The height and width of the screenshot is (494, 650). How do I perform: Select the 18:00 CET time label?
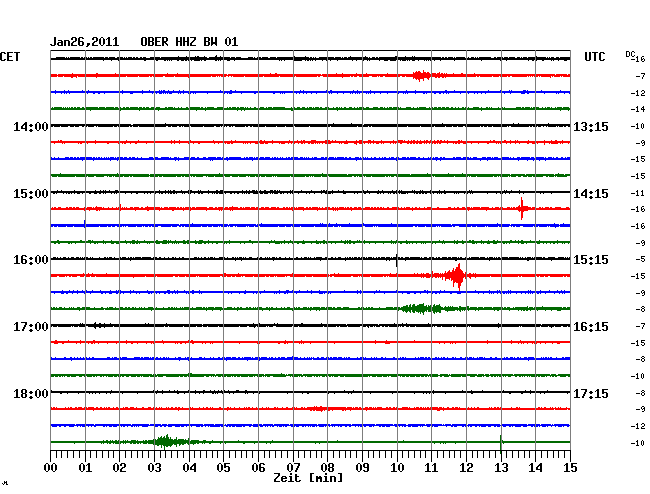coord(31,393)
